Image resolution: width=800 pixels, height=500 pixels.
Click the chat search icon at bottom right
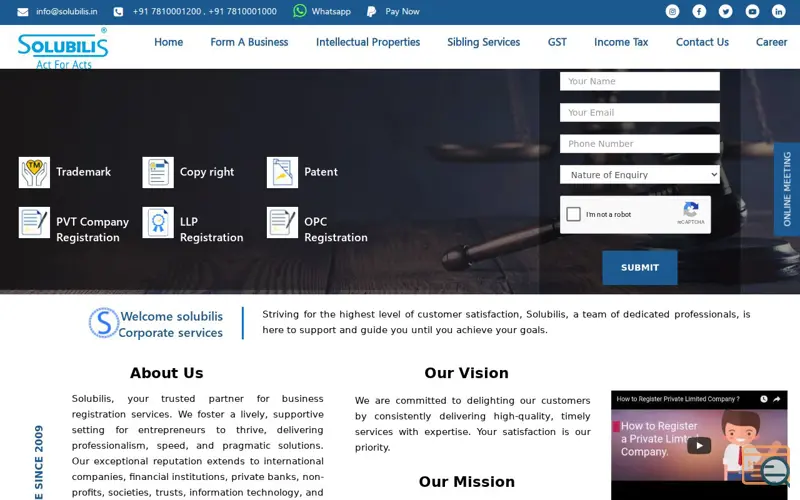pyautogui.click(x=766, y=465)
